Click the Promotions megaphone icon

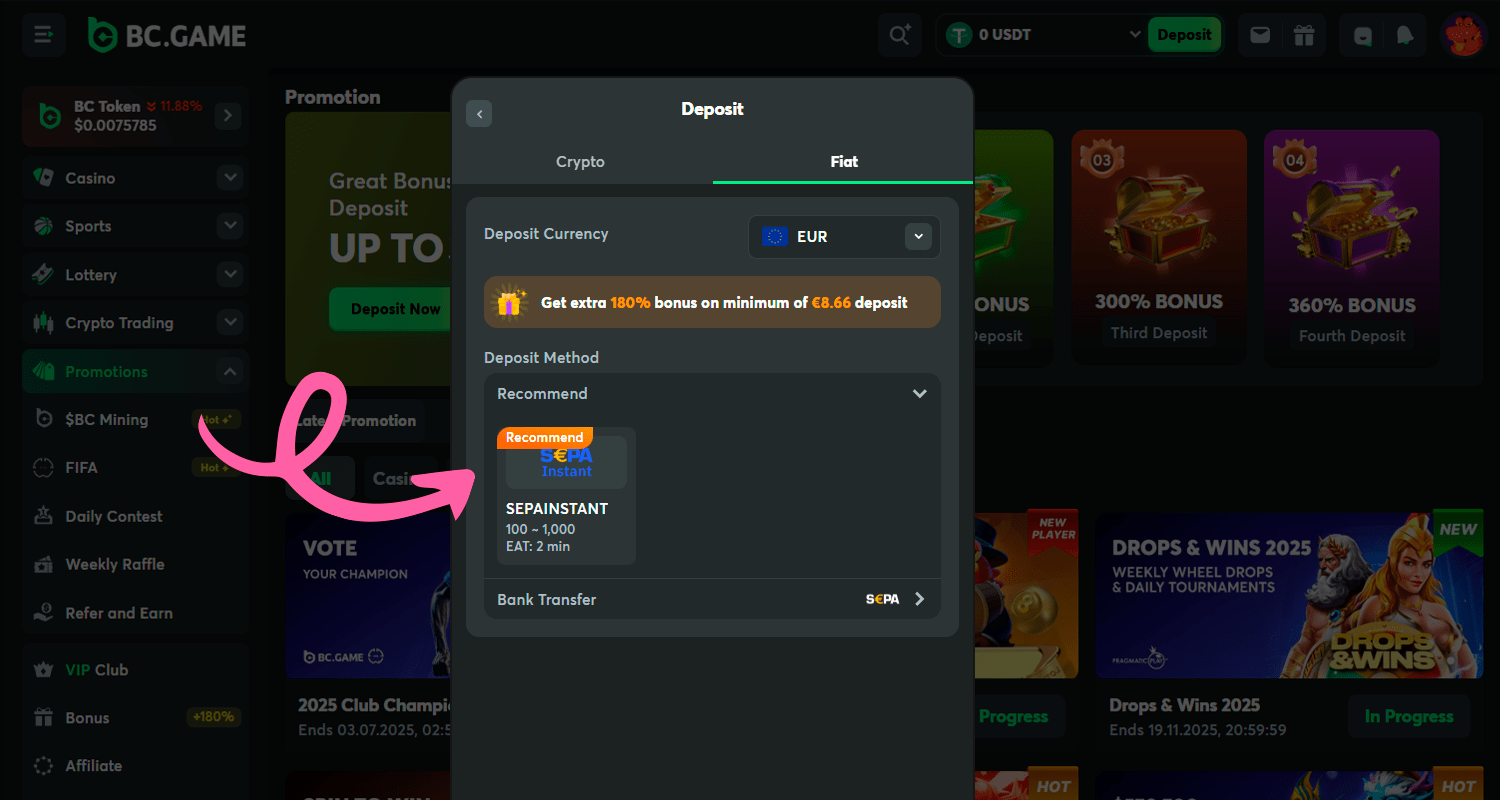(x=43, y=371)
